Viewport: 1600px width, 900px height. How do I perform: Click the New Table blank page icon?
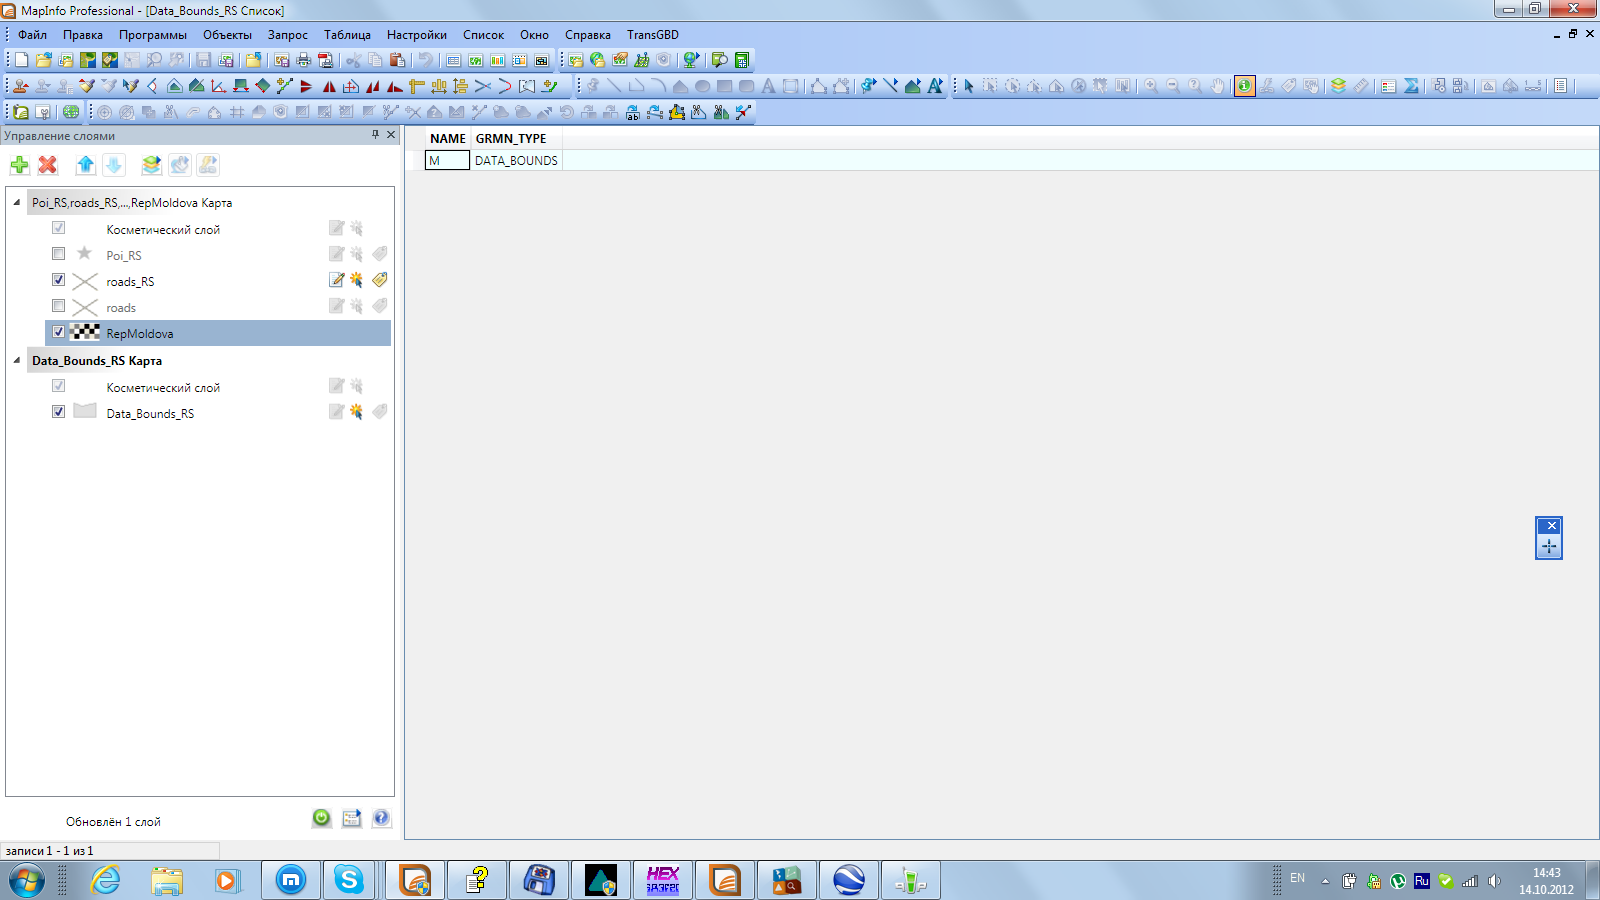(21, 60)
